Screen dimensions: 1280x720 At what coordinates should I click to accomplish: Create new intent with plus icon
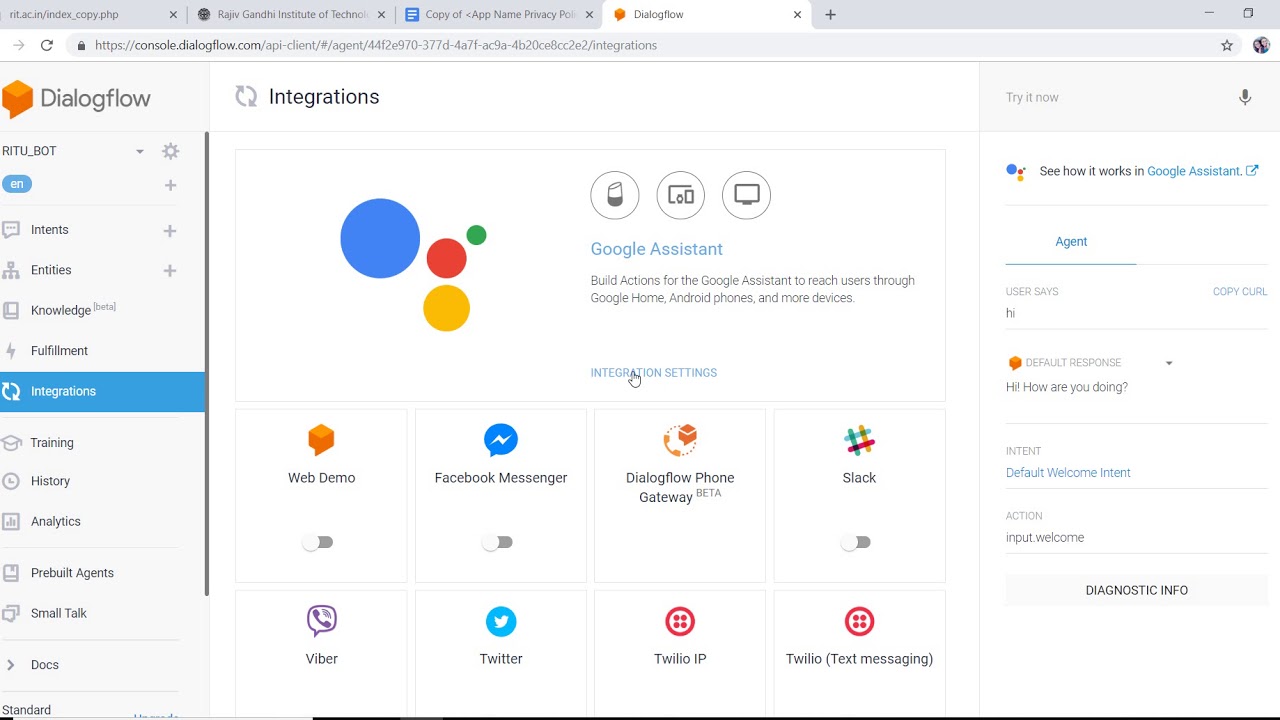click(x=170, y=231)
